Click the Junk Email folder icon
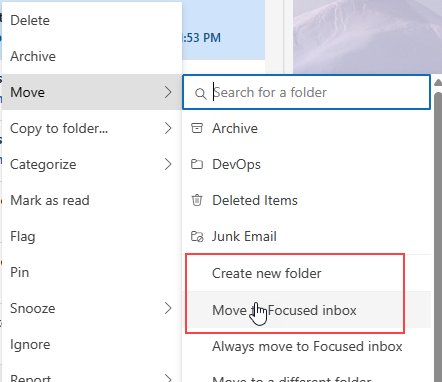Viewport: 442px width, 382px height. 197,236
